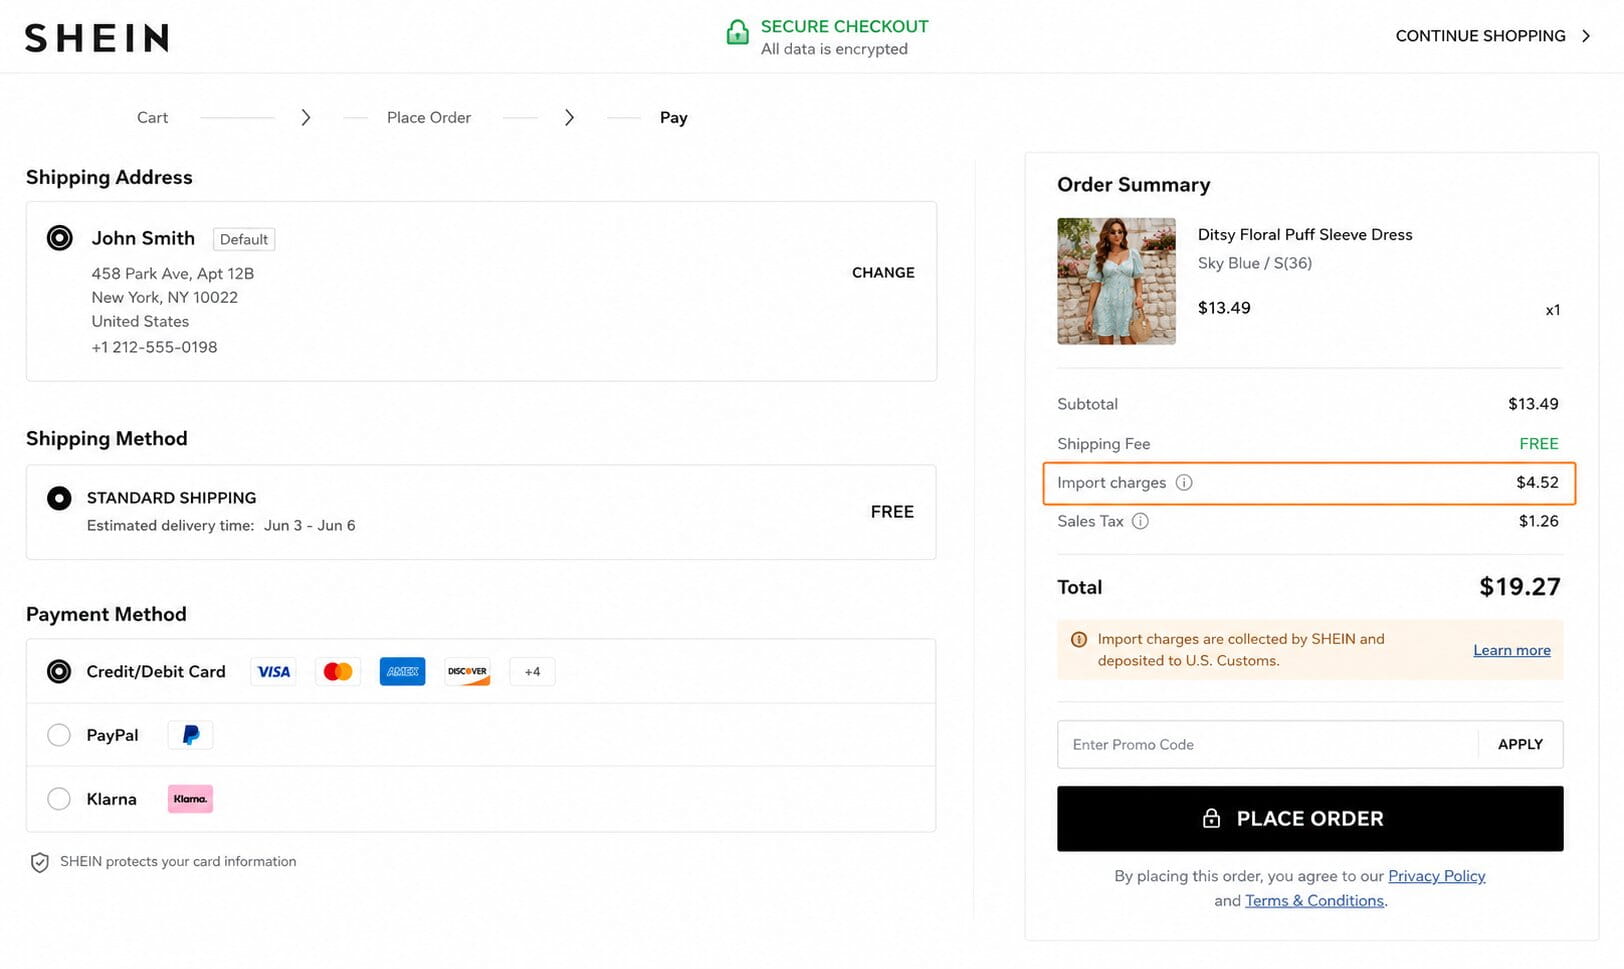Show the +4 more card types

click(532, 672)
